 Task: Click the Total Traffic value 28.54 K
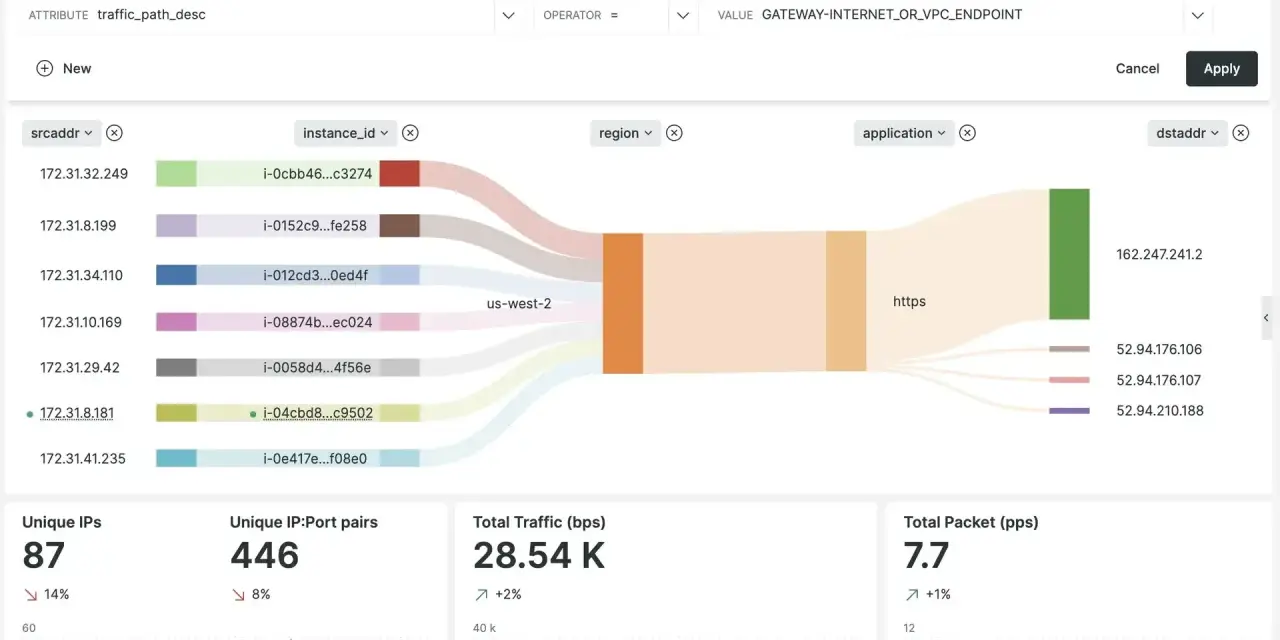539,555
